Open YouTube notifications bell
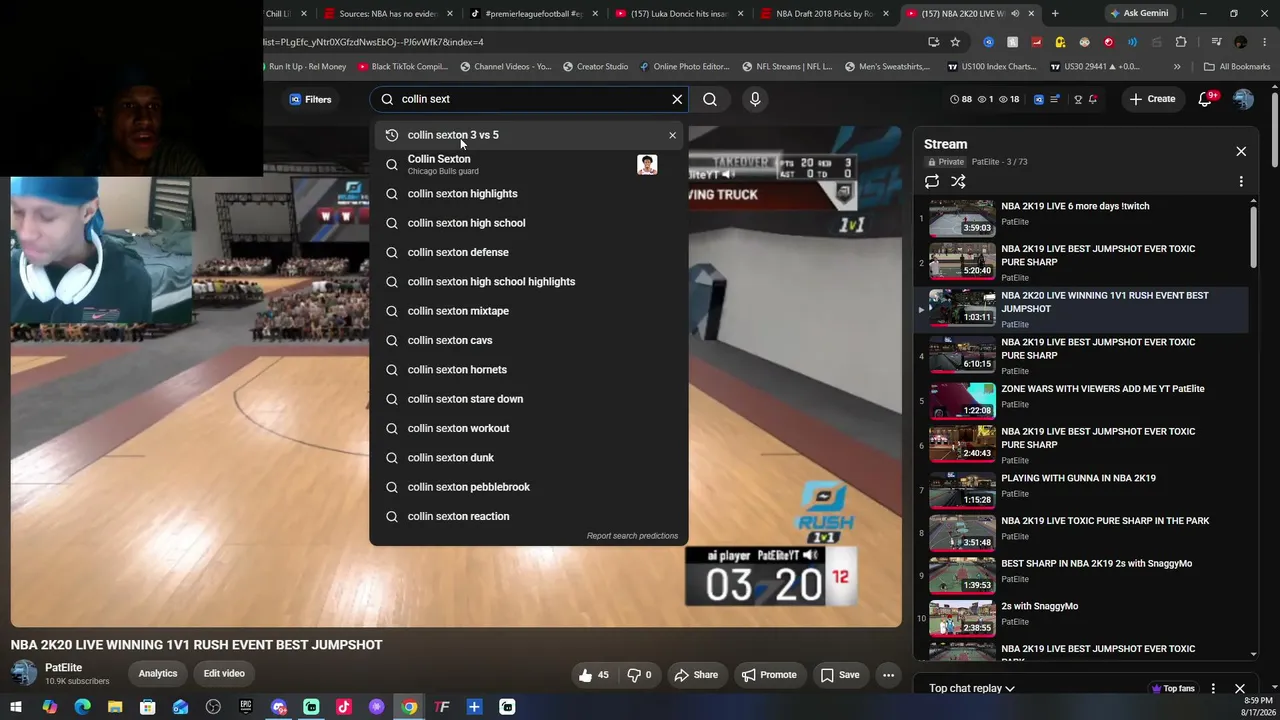The image size is (1280, 720). click(x=1206, y=99)
